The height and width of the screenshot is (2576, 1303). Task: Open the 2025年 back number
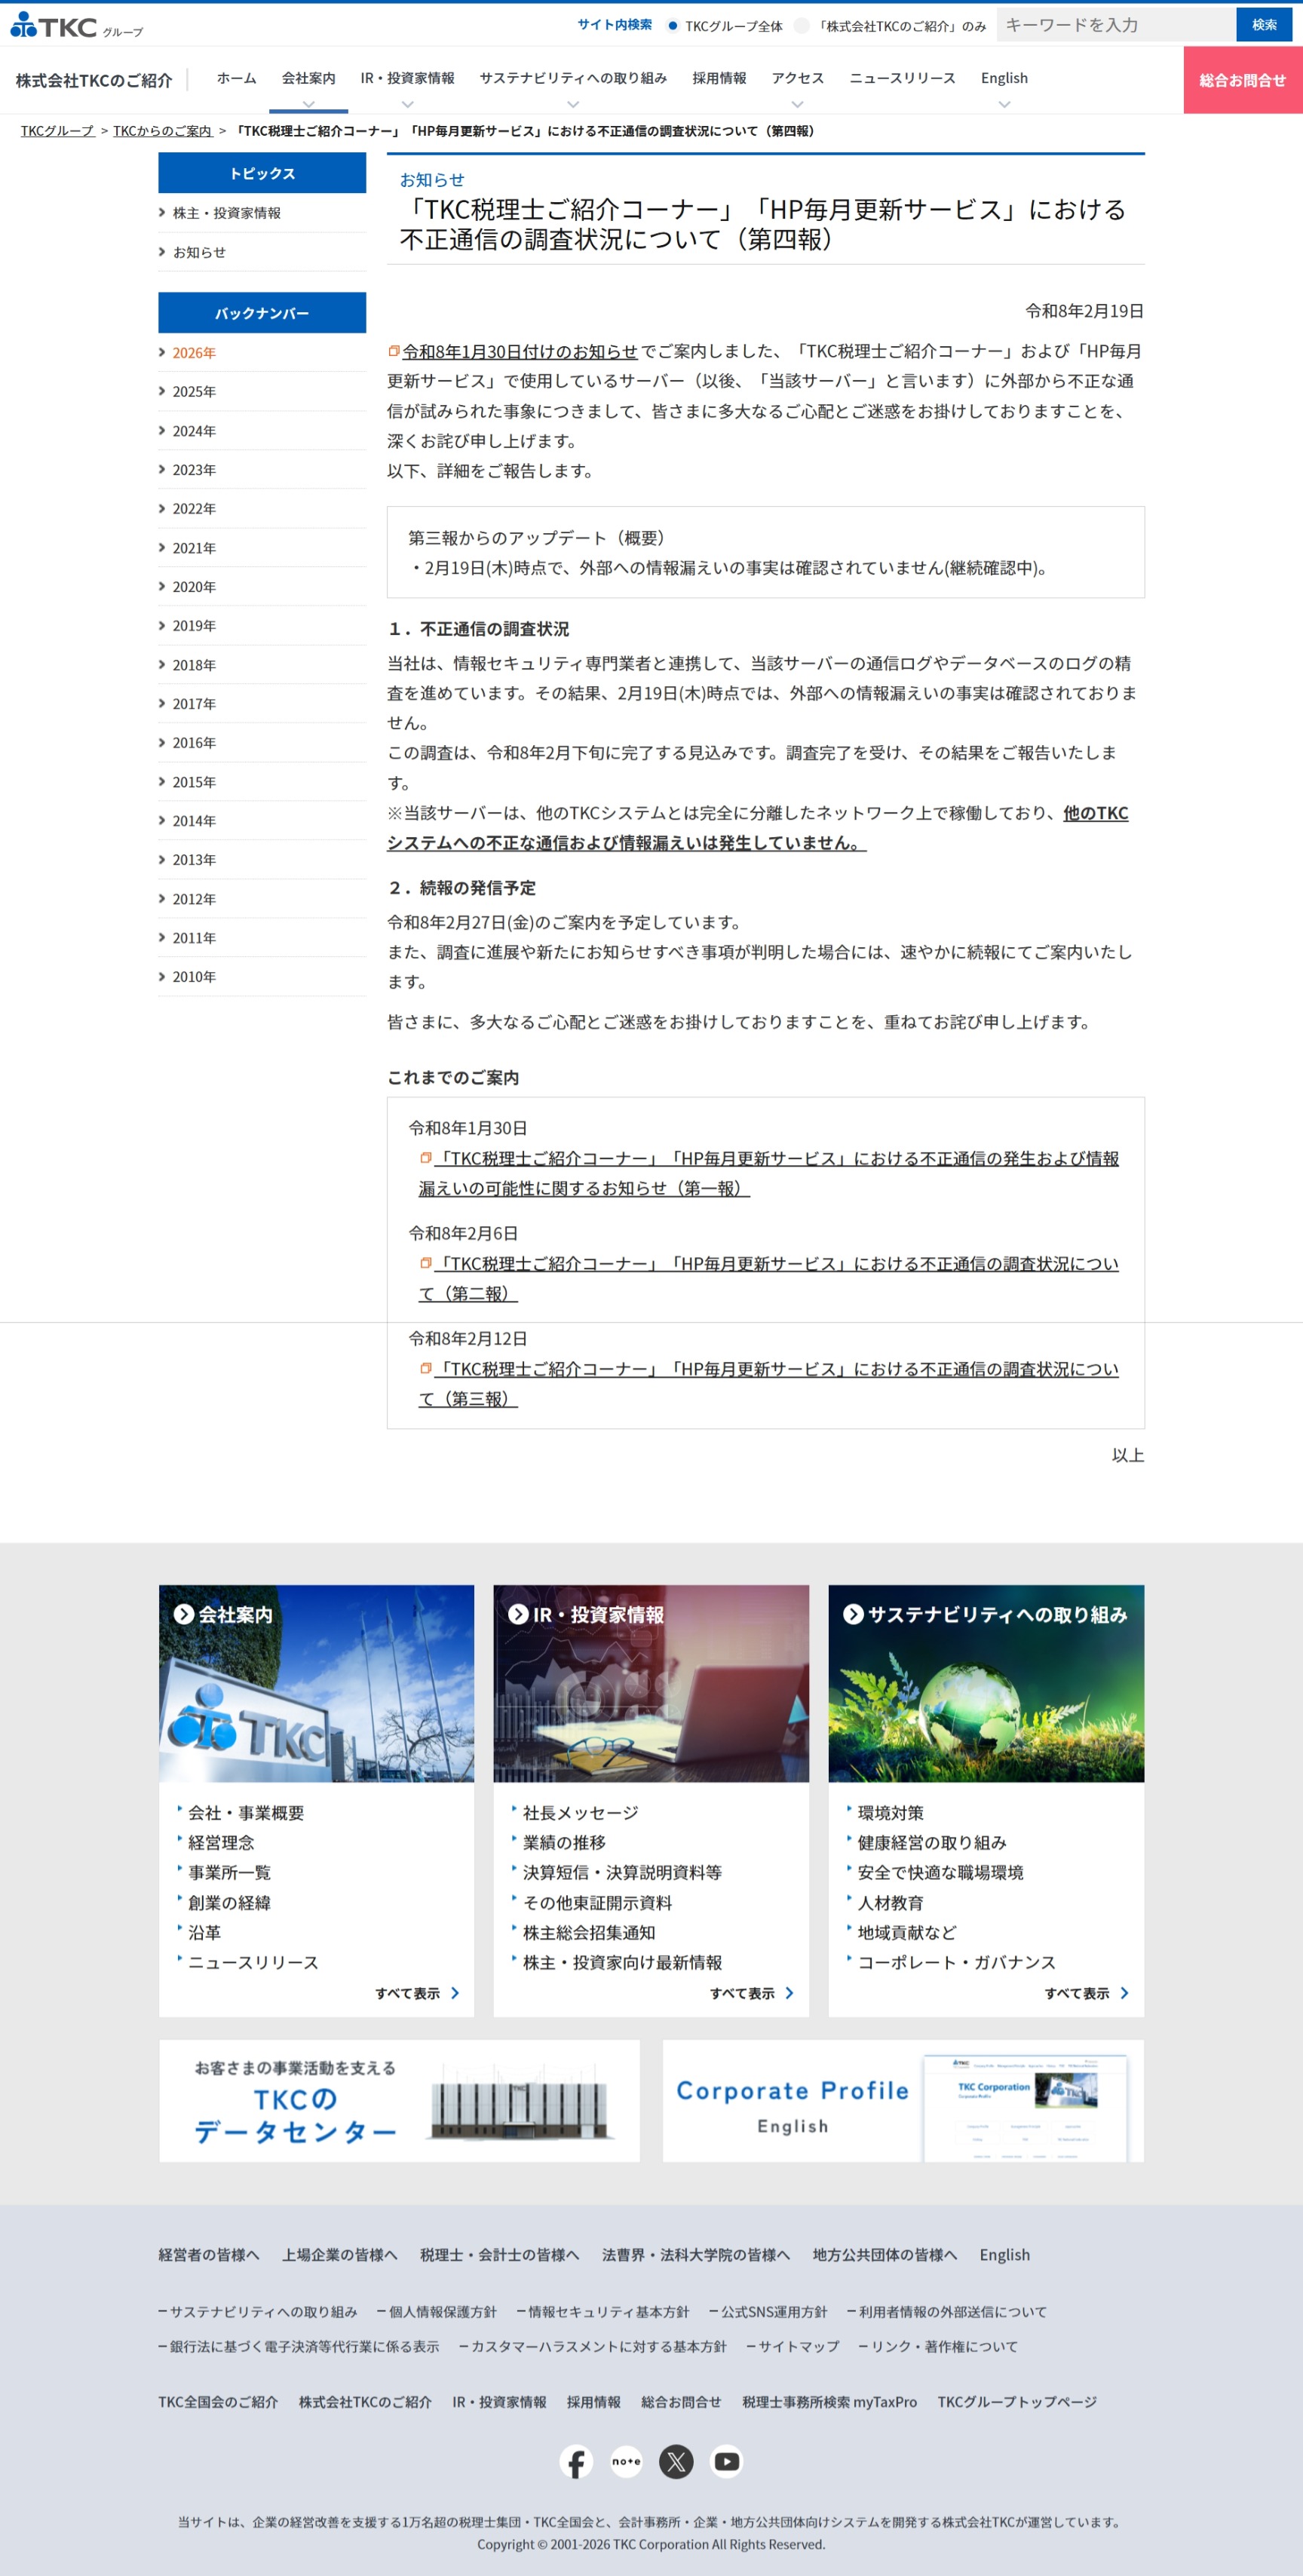tap(194, 392)
